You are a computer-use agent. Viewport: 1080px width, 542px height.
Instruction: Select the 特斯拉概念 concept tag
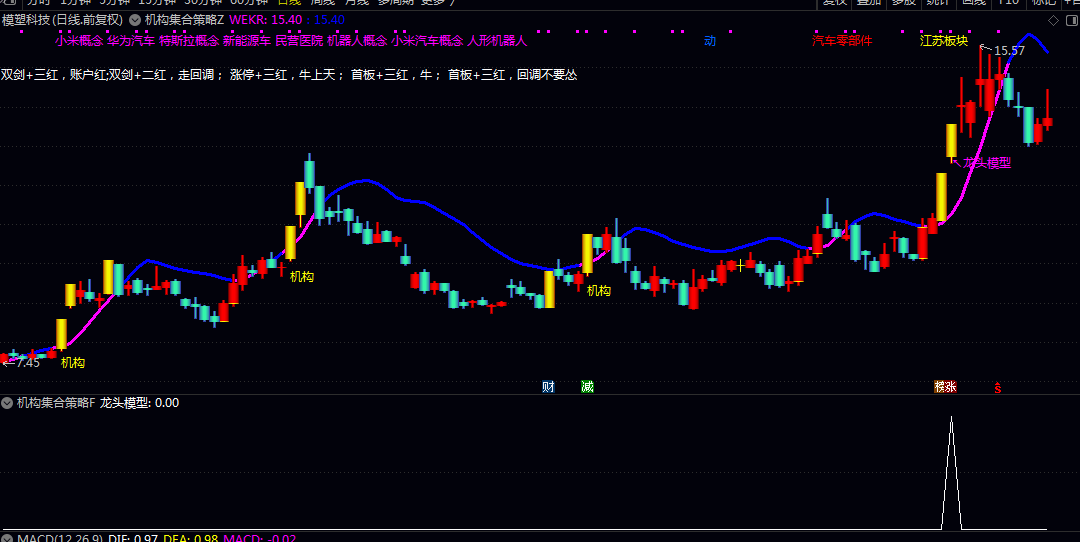[x=189, y=41]
